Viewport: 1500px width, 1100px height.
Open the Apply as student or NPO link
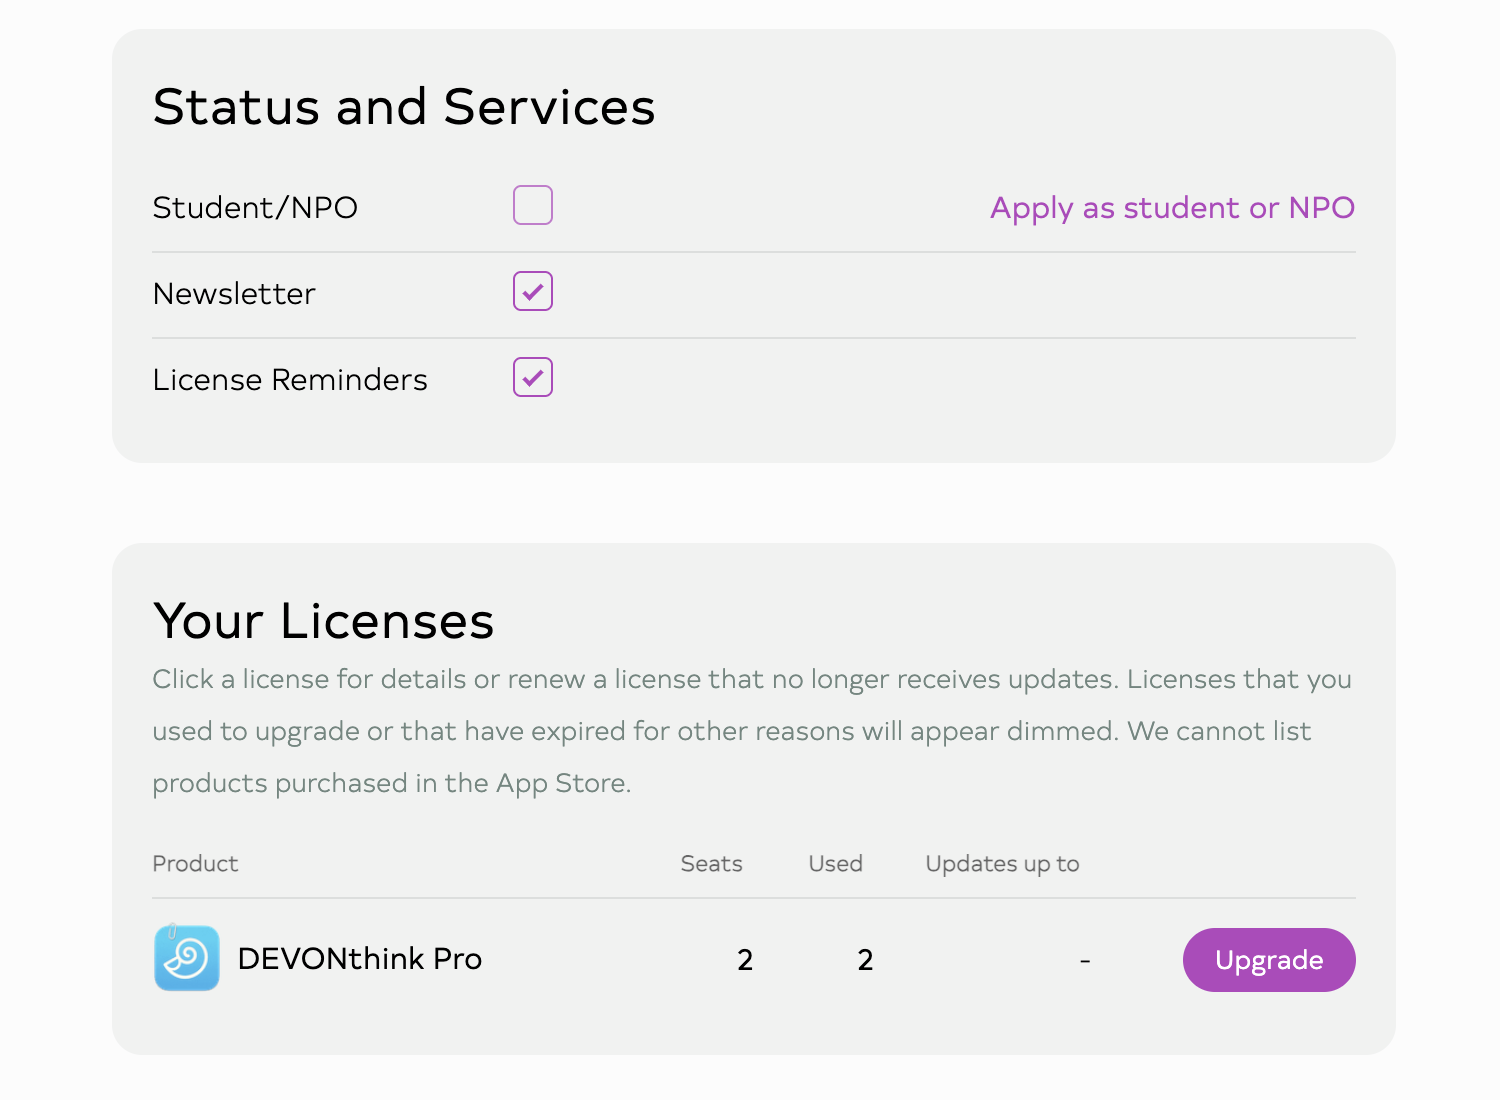coord(1172,208)
